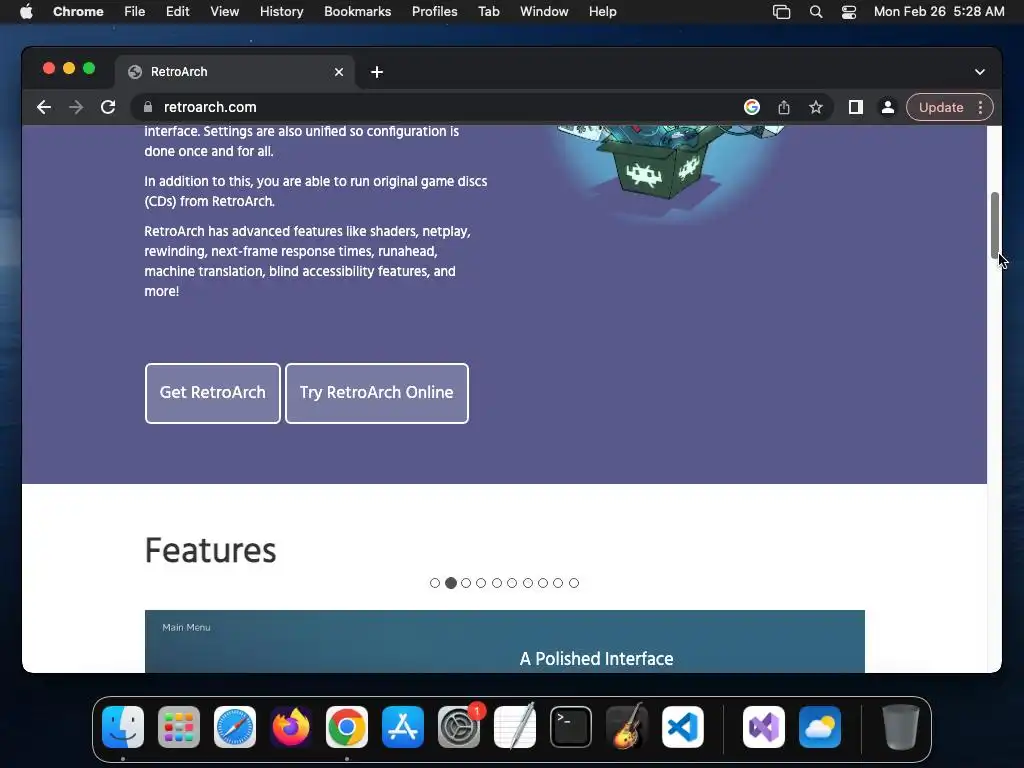Open the Trash in the Dock

tap(901, 727)
